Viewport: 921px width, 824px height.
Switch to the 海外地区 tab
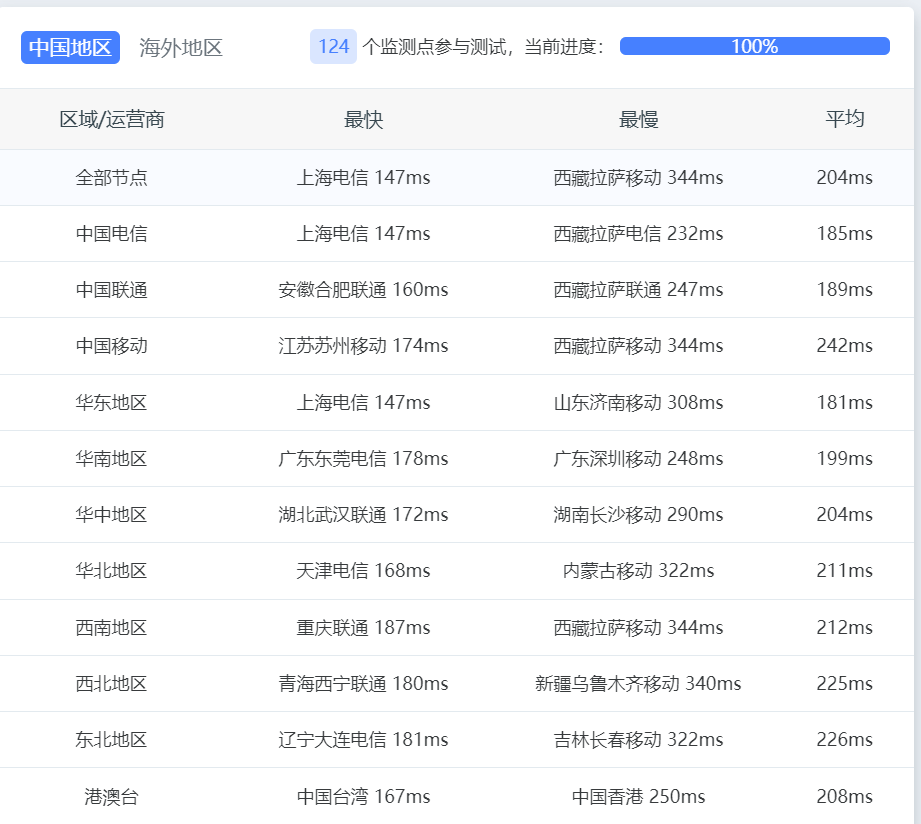[x=181, y=48]
